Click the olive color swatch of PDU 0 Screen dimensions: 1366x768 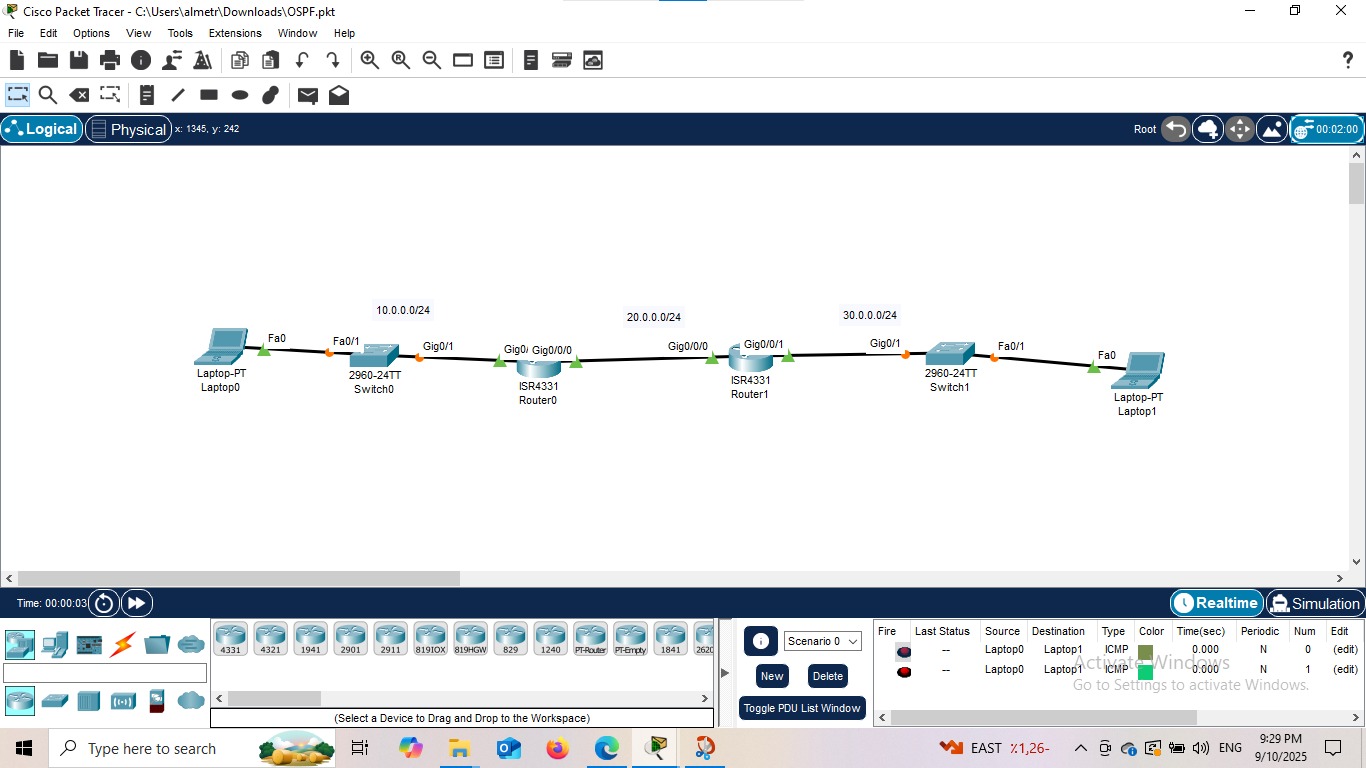(x=1145, y=651)
